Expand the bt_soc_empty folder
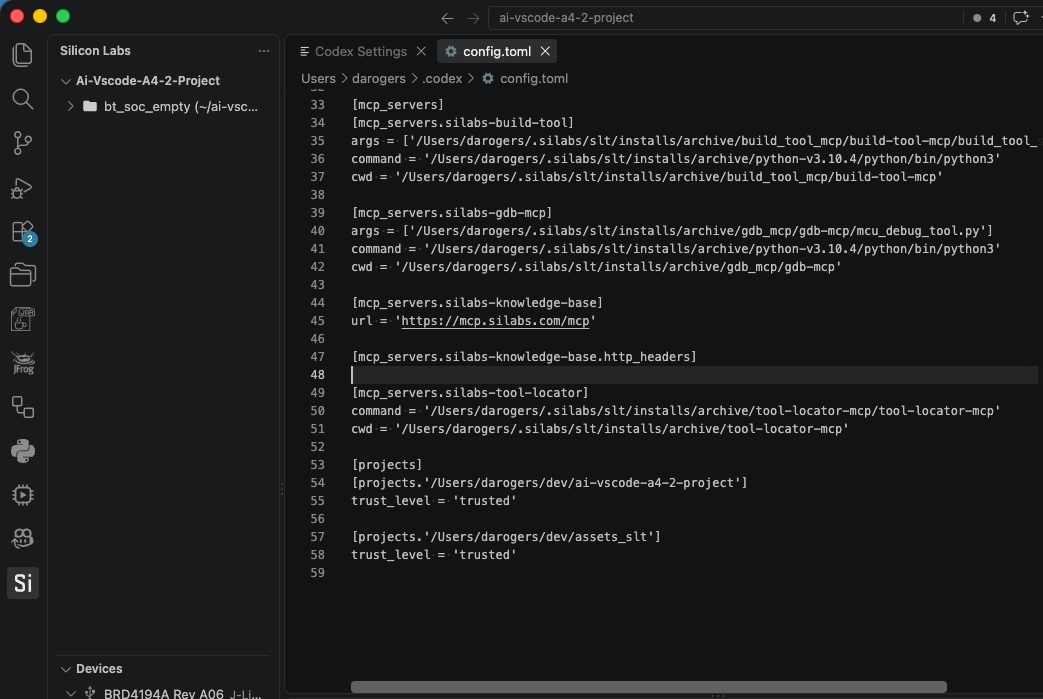The image size is (1043, 699). point(71,106)
